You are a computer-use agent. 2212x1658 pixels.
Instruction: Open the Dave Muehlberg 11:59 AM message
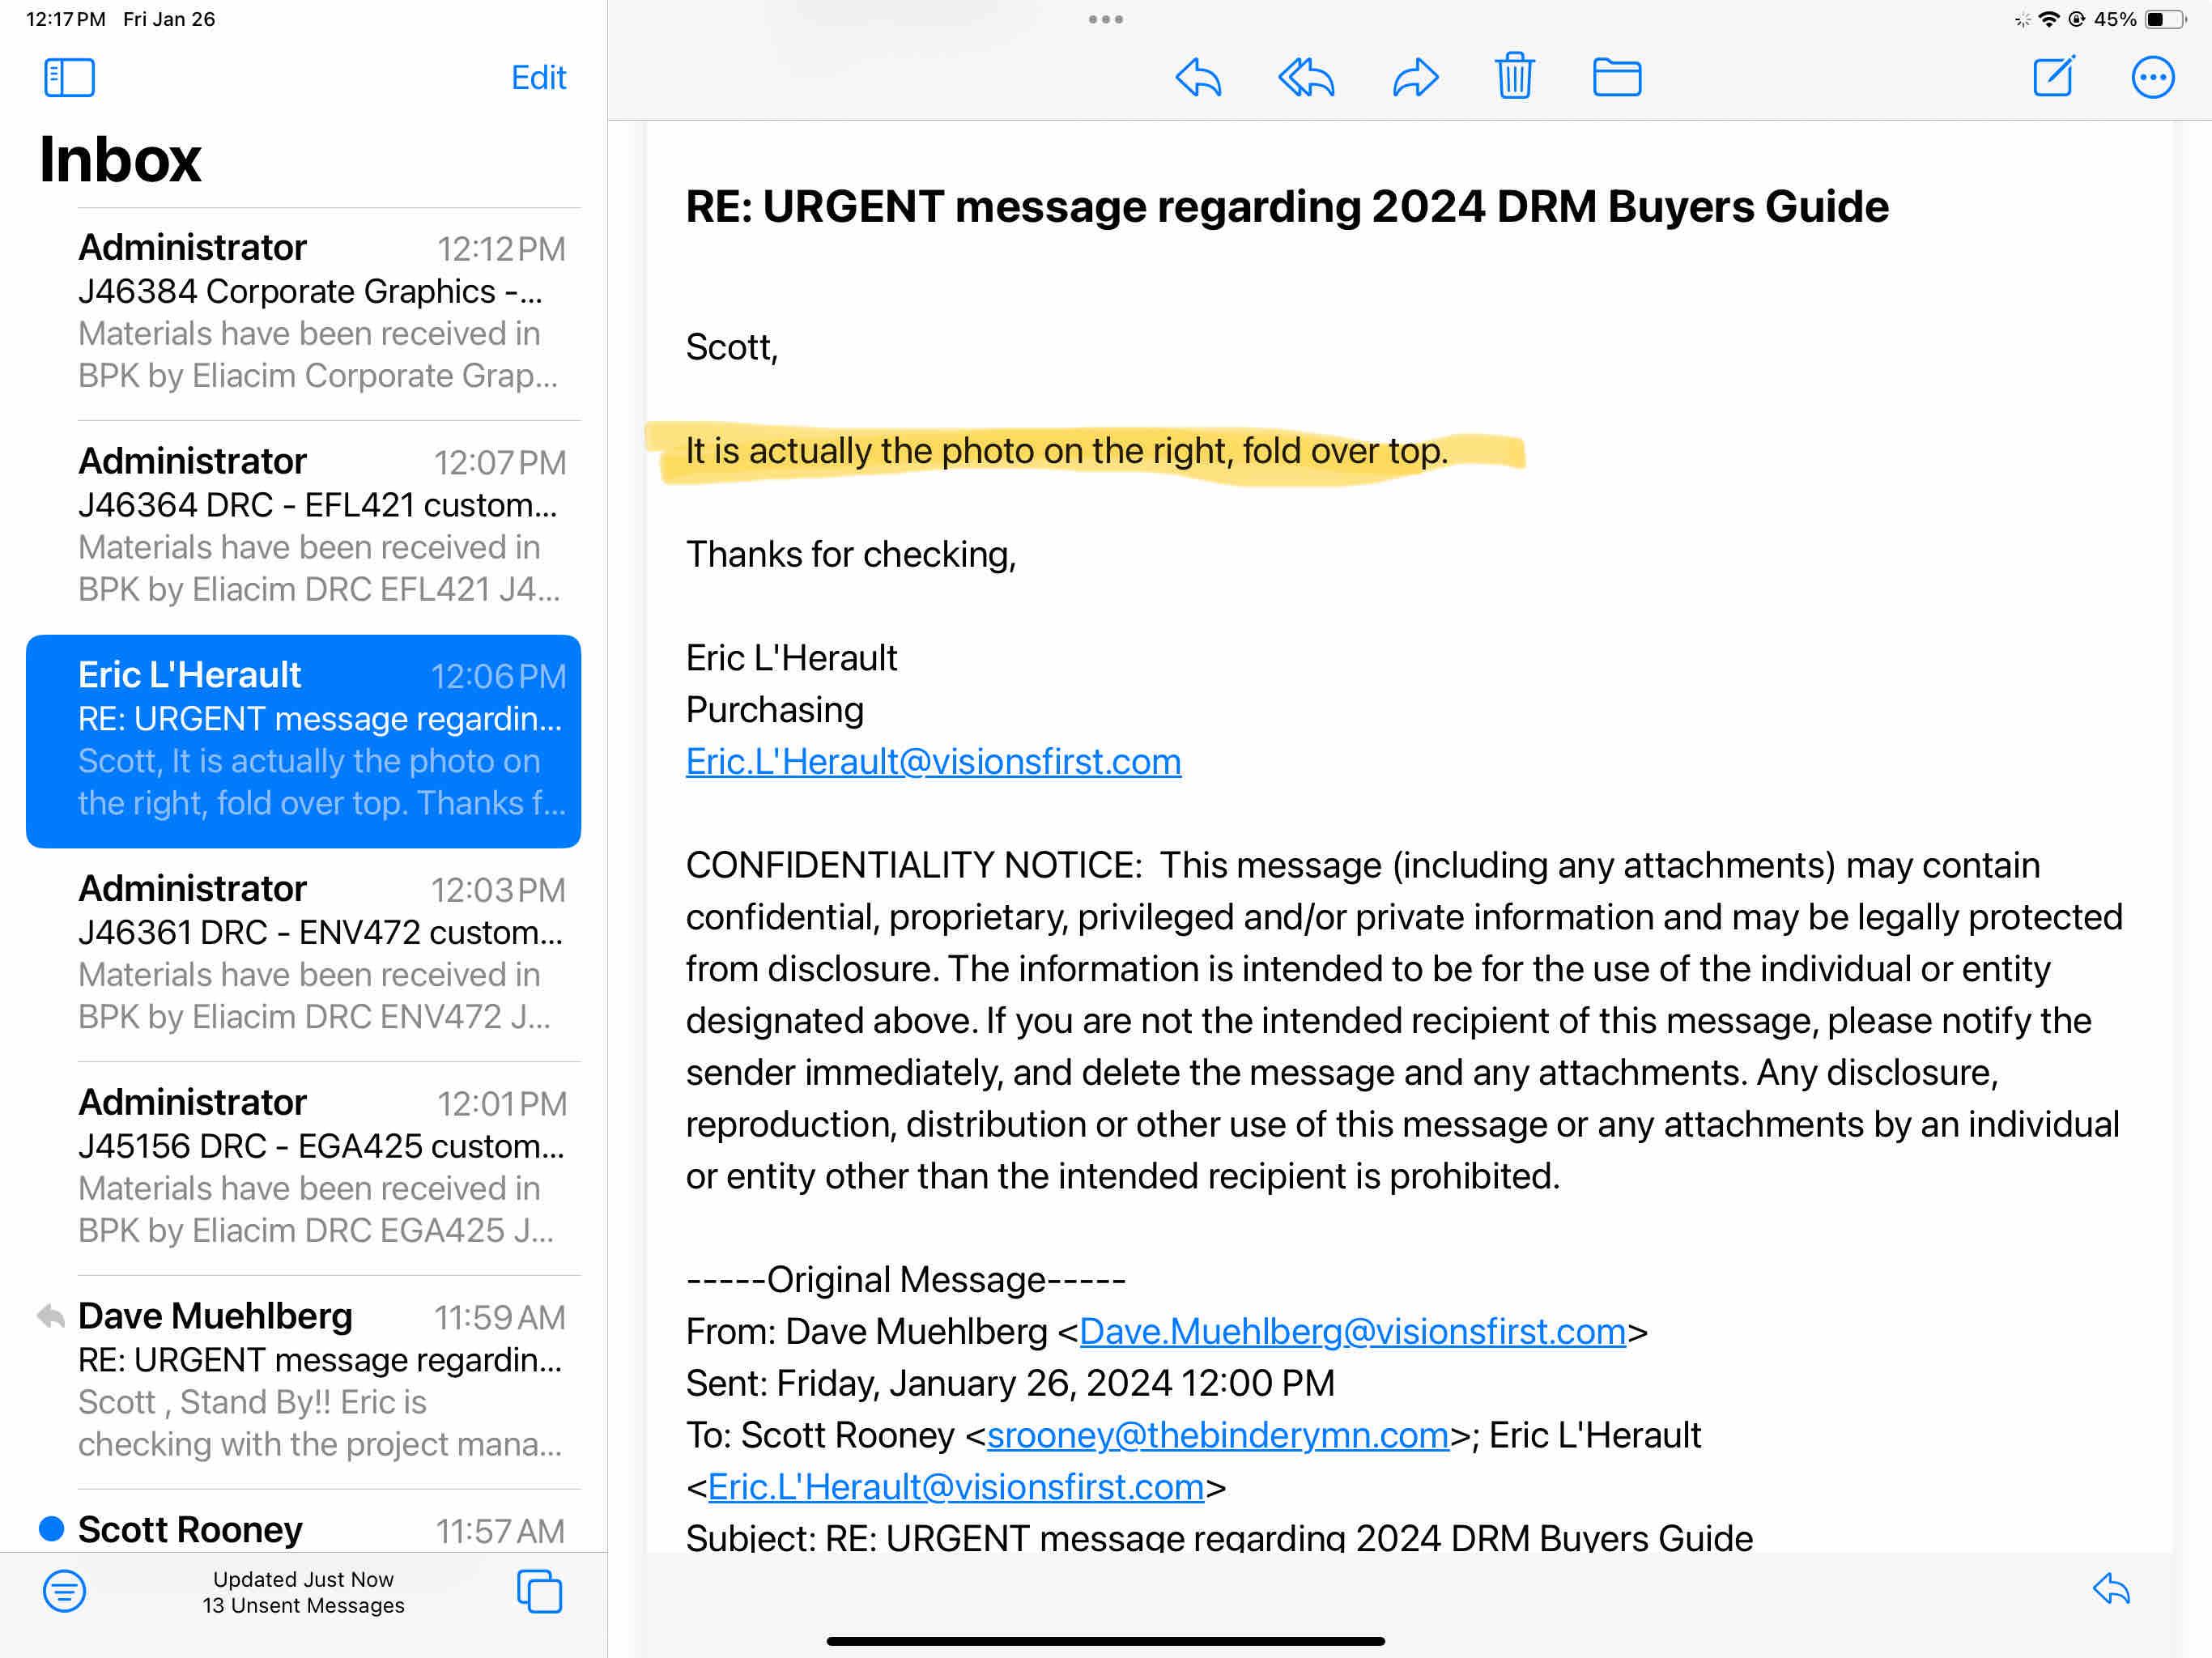(320, 1379)
